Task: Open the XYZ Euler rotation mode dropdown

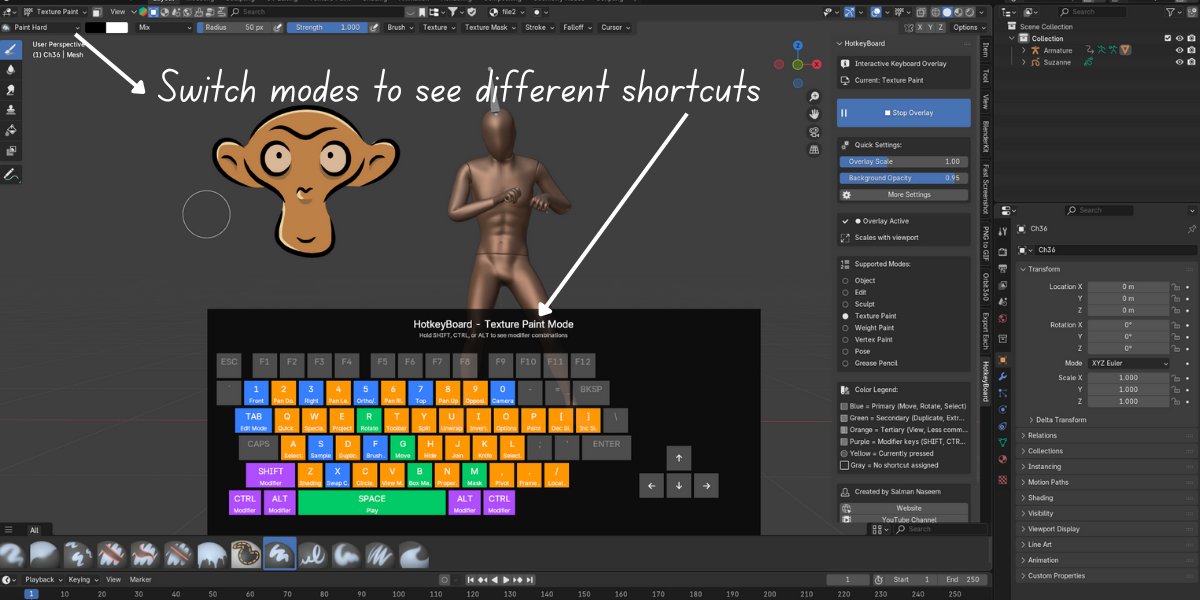Action: tap(1130, 362)
